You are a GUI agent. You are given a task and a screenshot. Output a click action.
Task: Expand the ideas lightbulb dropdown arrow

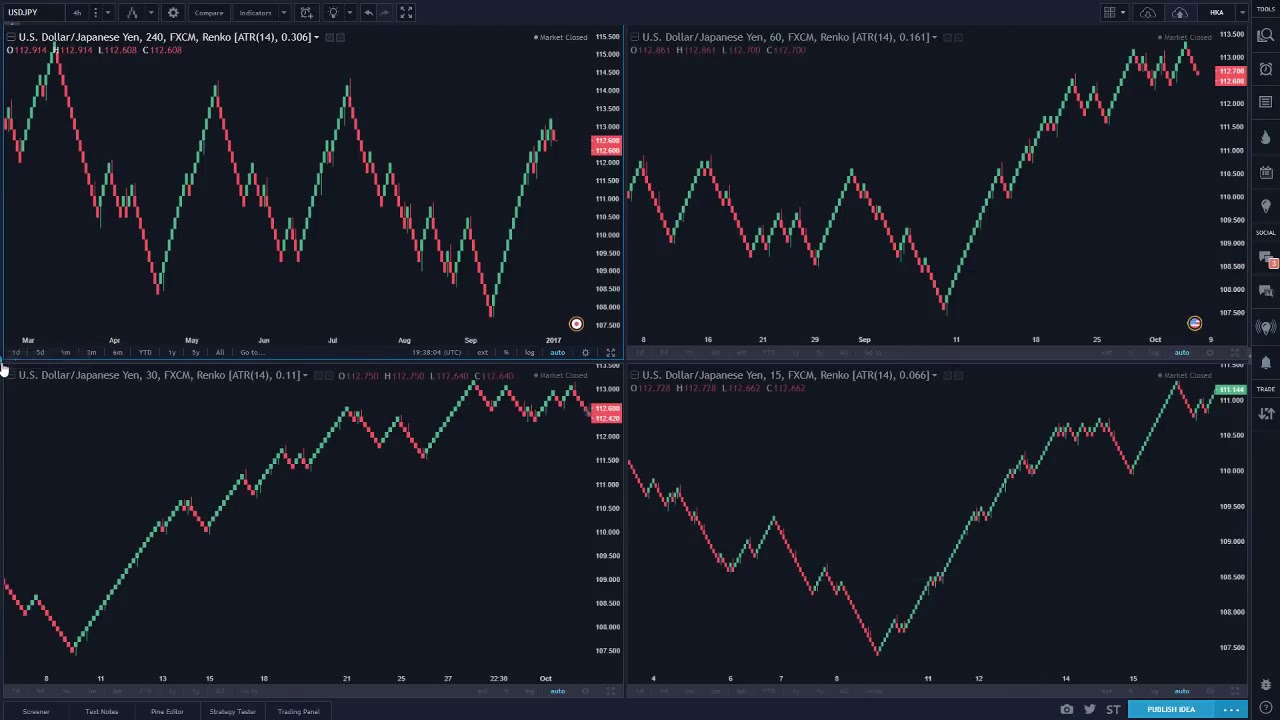pos(349,13)
